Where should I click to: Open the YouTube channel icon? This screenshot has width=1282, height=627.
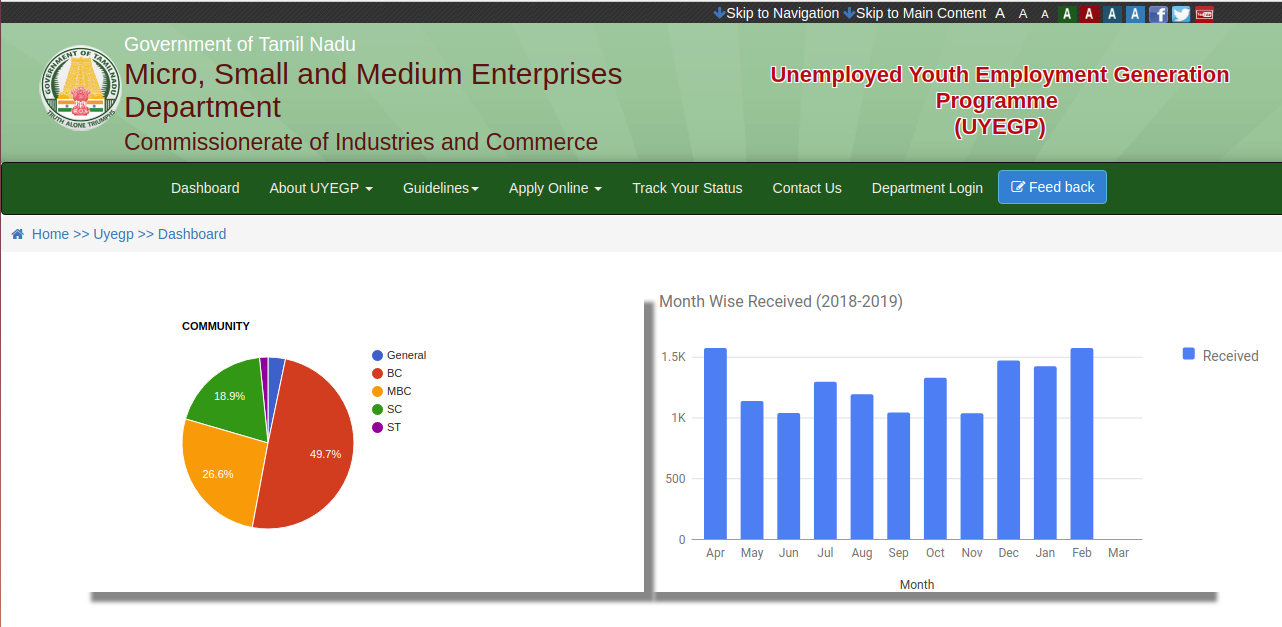pyautogui.click(x=1204, y=14)
